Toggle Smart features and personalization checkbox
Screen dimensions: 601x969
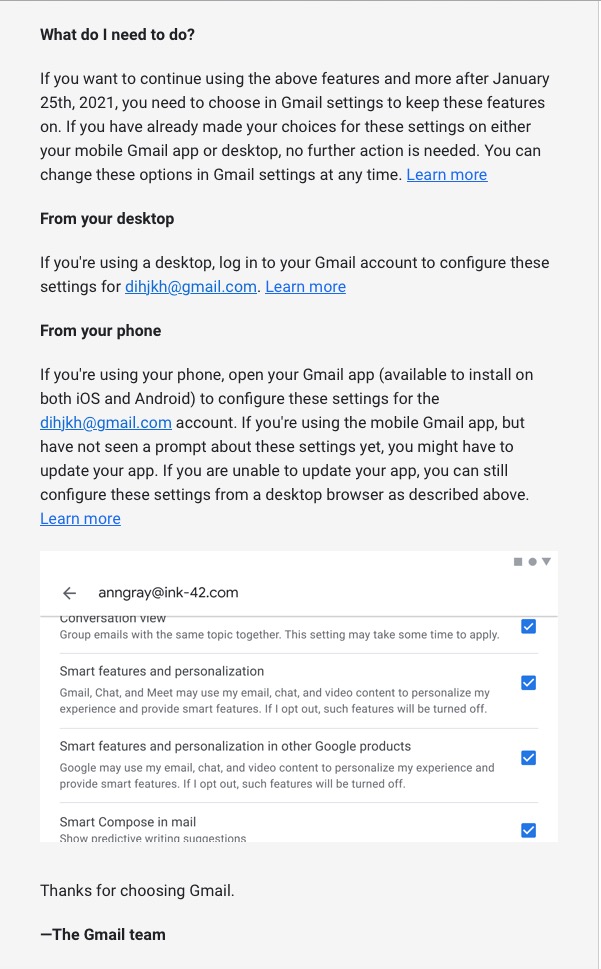(528, 683)
